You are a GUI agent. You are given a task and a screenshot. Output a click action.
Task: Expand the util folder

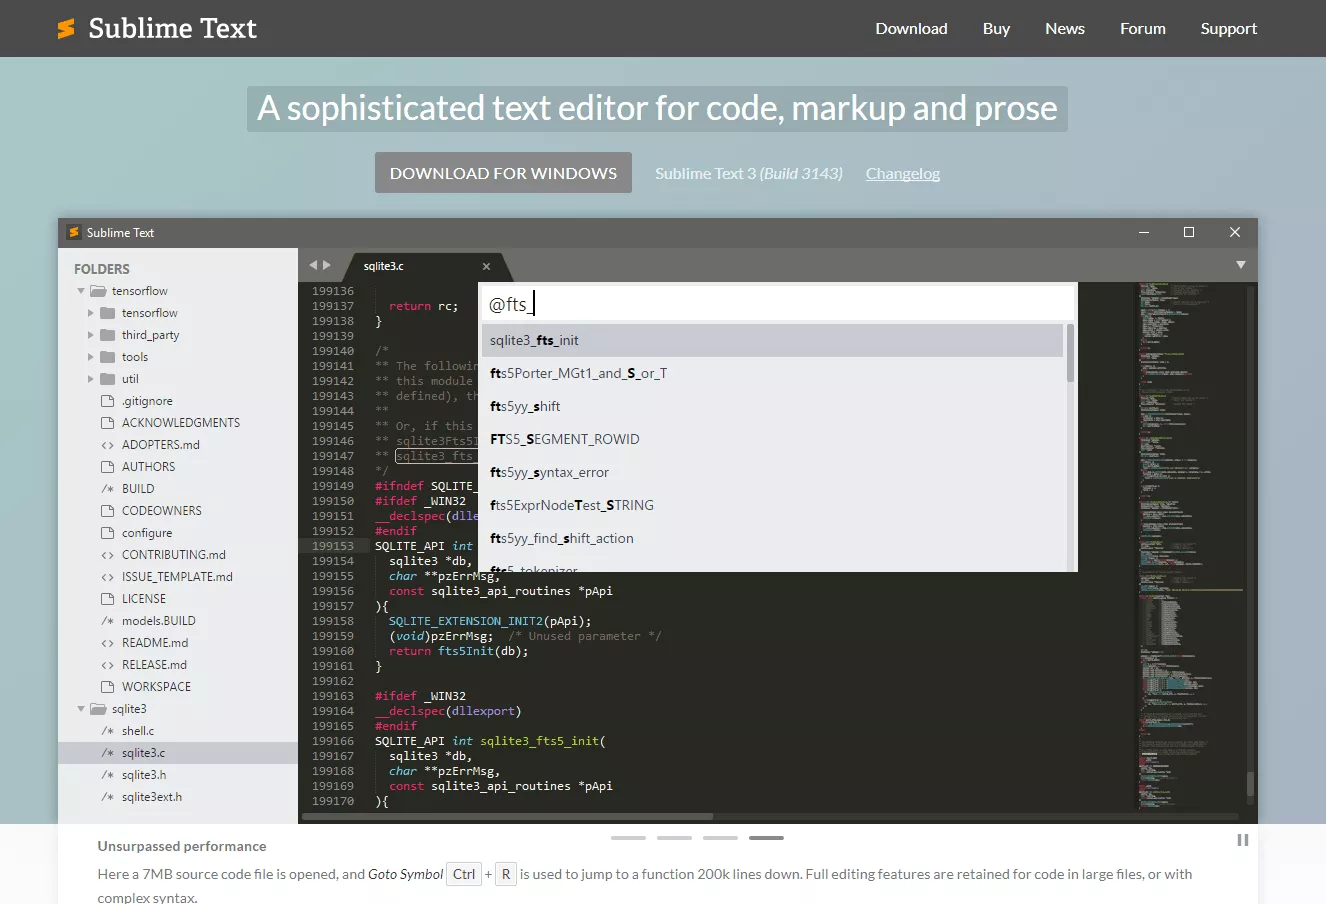[91, 379]
